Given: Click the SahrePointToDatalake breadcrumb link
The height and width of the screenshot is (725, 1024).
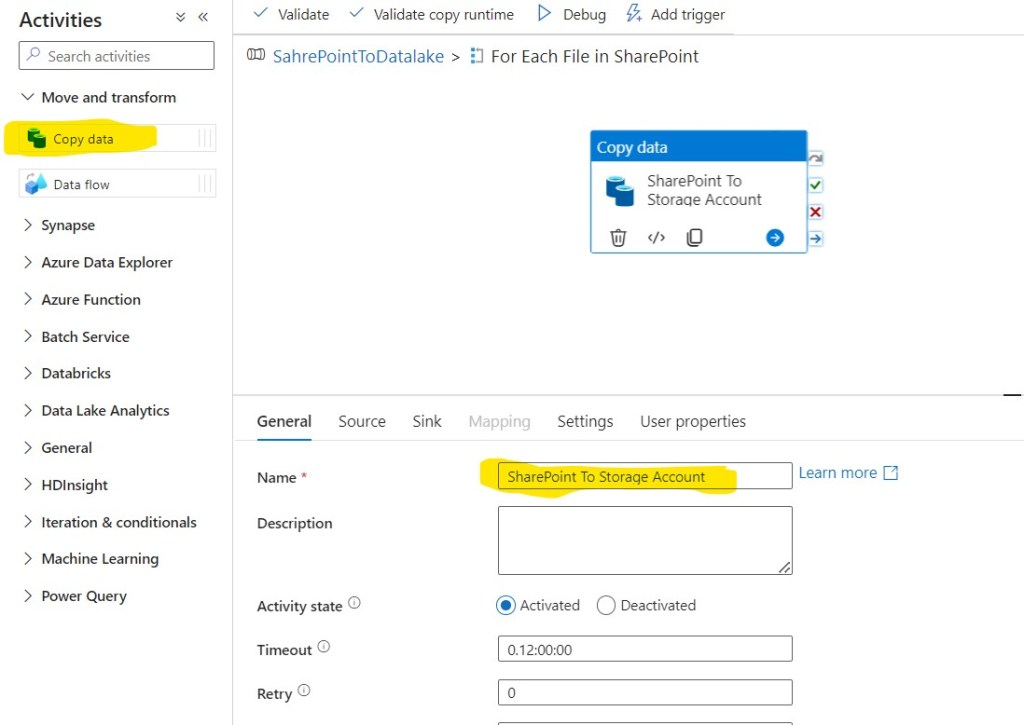Looking at the screenshot, I should point(358,56).
